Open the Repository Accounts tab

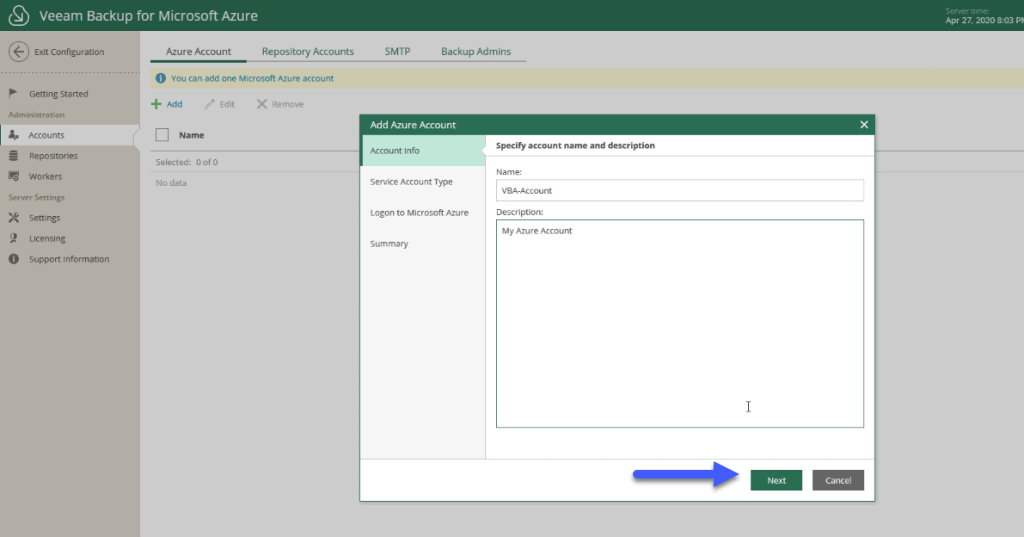click(308, 51)
